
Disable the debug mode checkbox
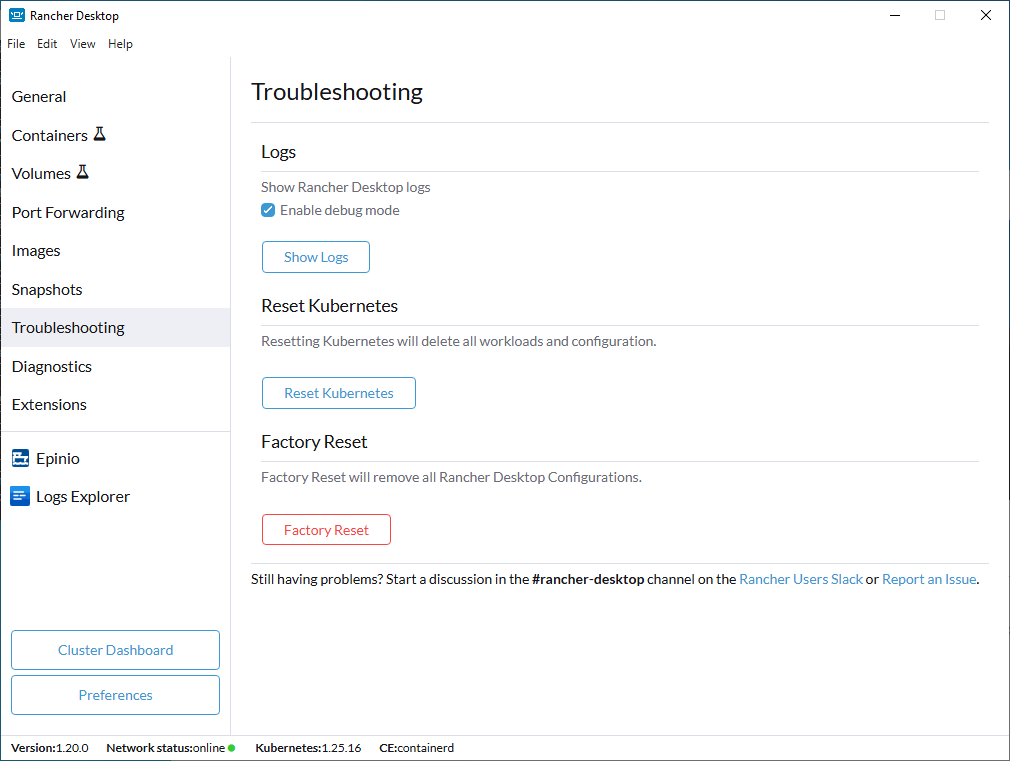(x=268, y=210)
